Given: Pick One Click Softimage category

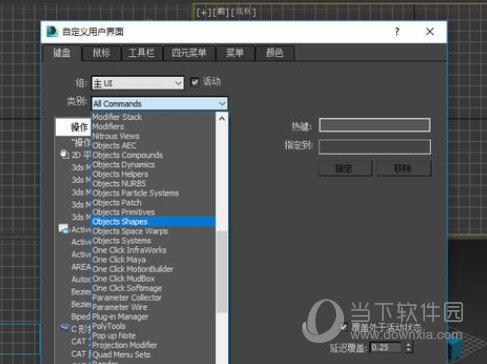Looking at the screenshot, I should point(153,288).
